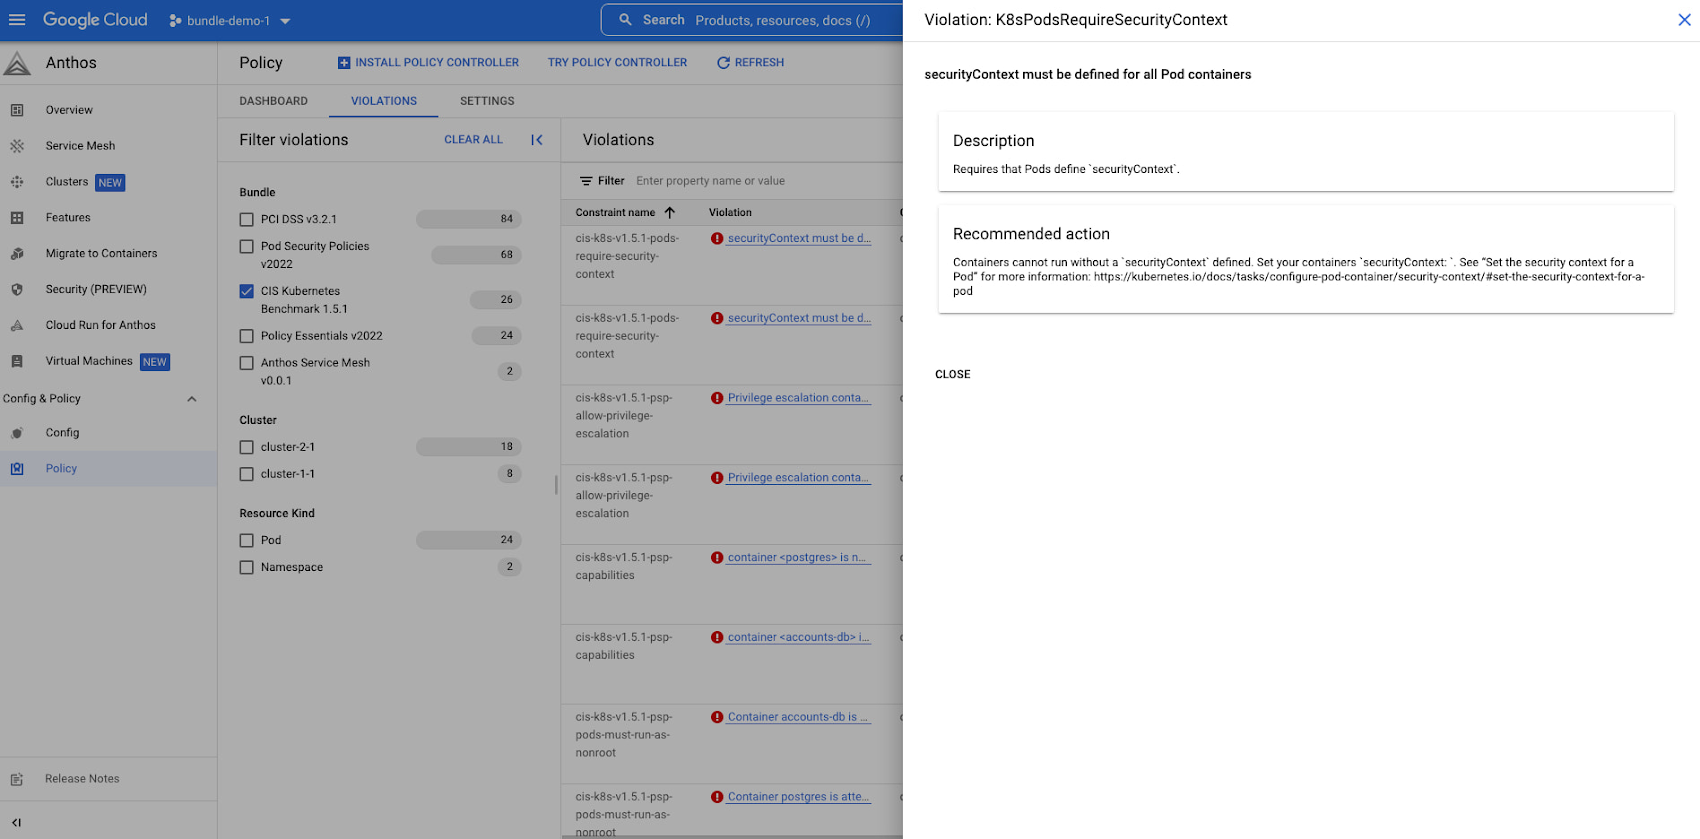Click the Cloud Run for Anthos icon
The height and width of the screenshot is (839, 1700).
point(17,326)
